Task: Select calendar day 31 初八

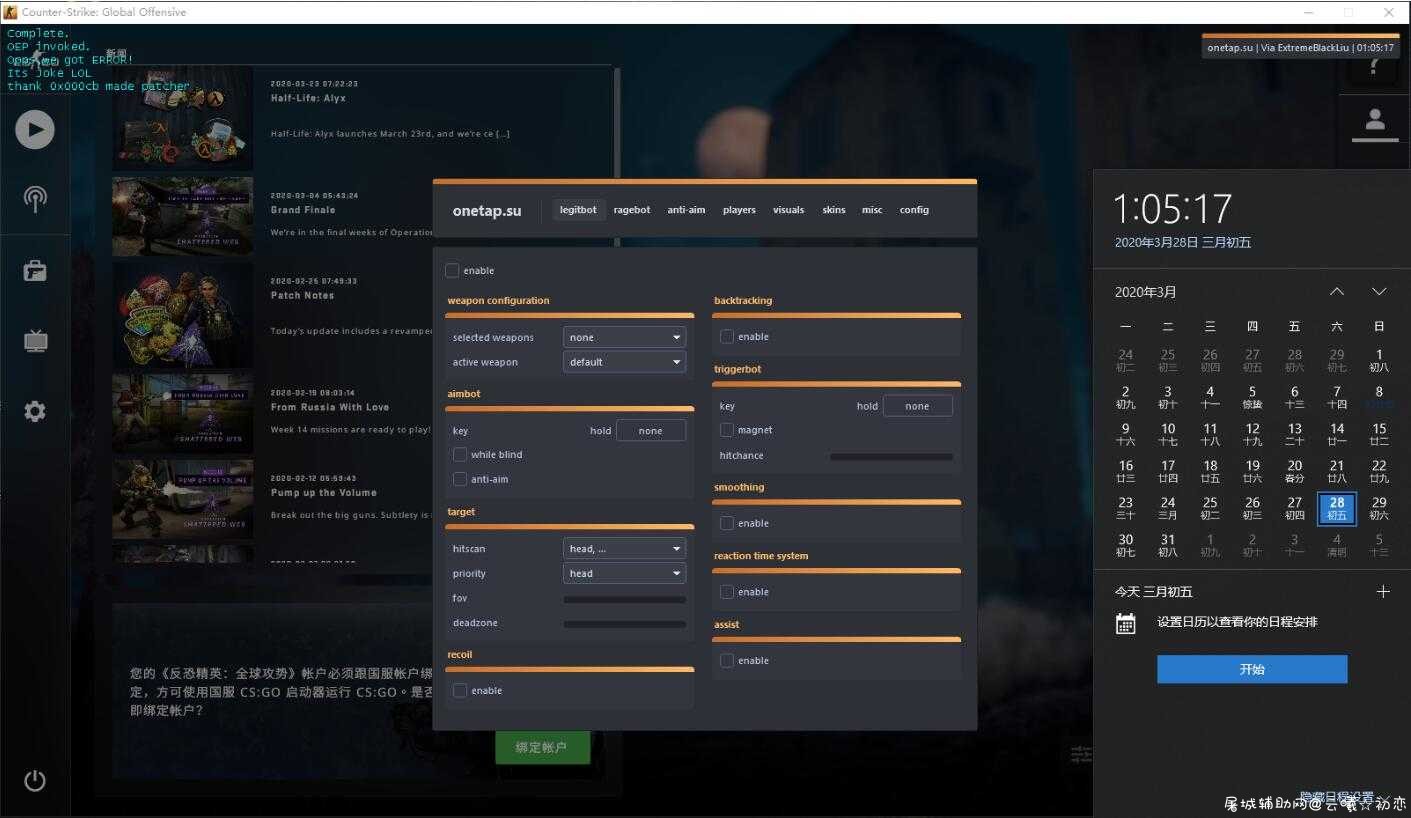Action: [1167, 545]
